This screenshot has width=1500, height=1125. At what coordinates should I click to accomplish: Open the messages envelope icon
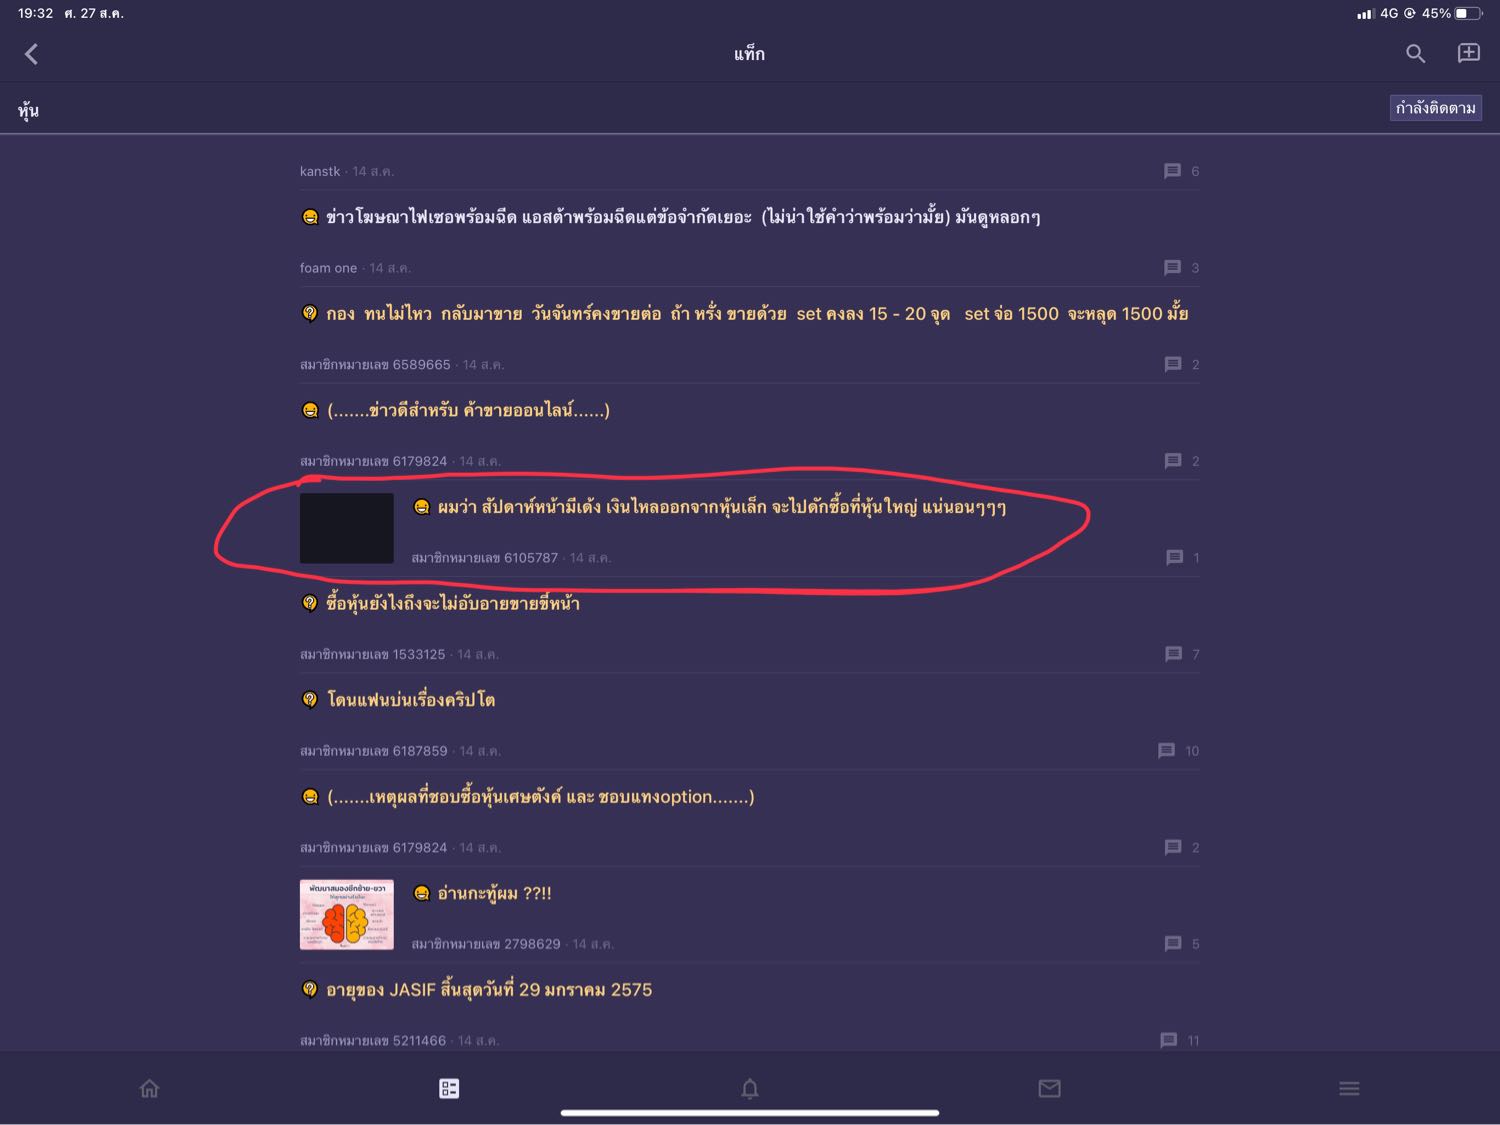click(x=1049, y=1088)
